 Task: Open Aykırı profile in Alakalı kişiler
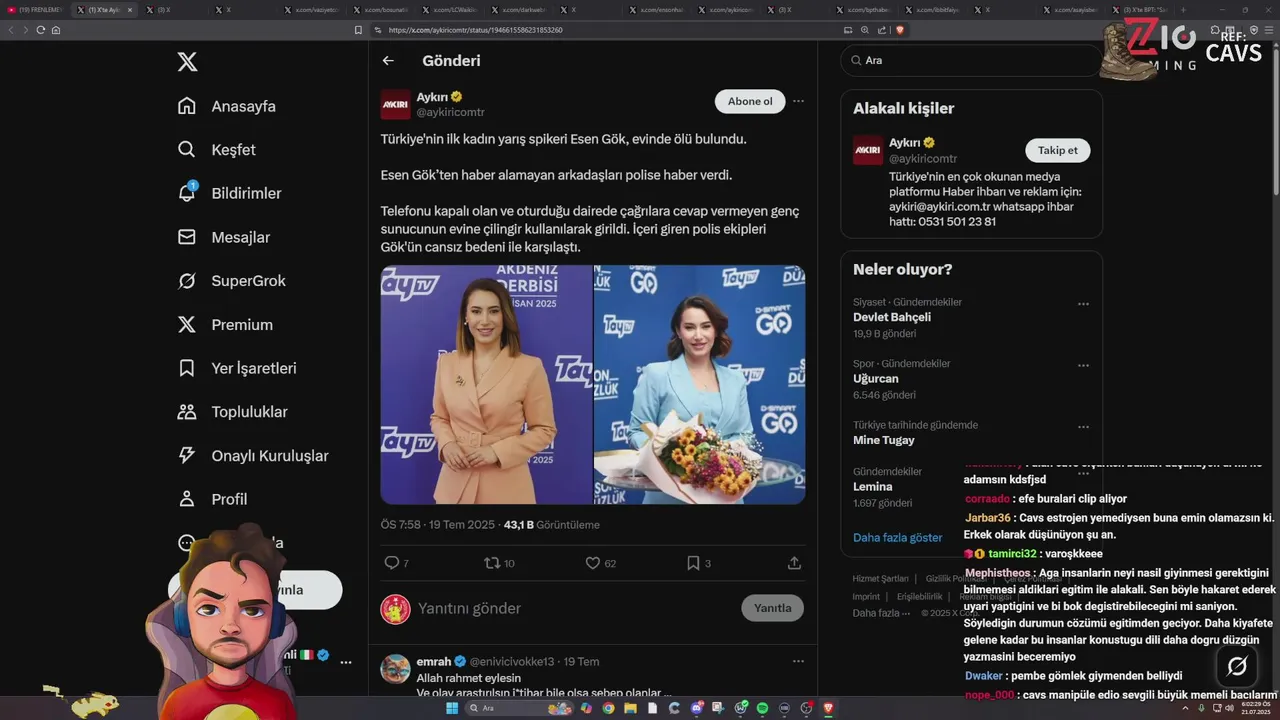tap(904, 143)
